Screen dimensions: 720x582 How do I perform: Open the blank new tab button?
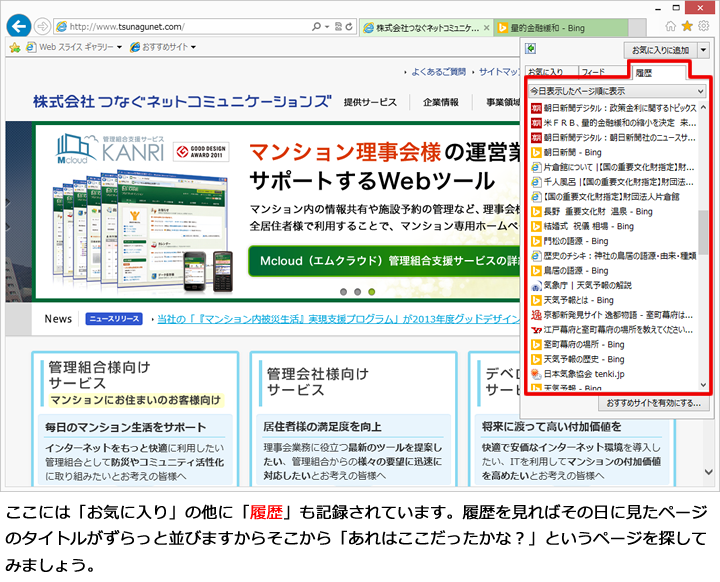tap(637, 28)
